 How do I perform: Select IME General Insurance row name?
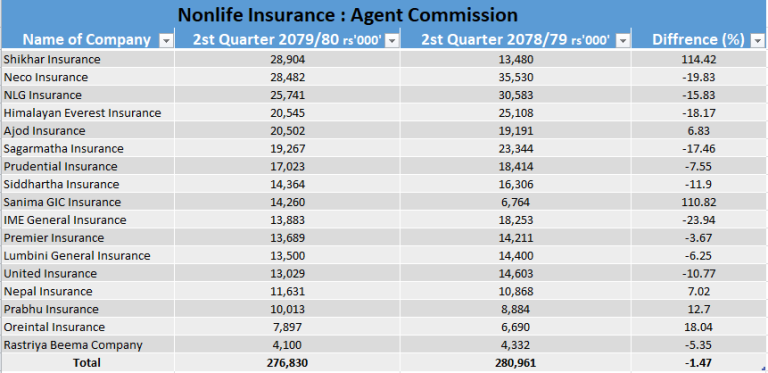88,220
